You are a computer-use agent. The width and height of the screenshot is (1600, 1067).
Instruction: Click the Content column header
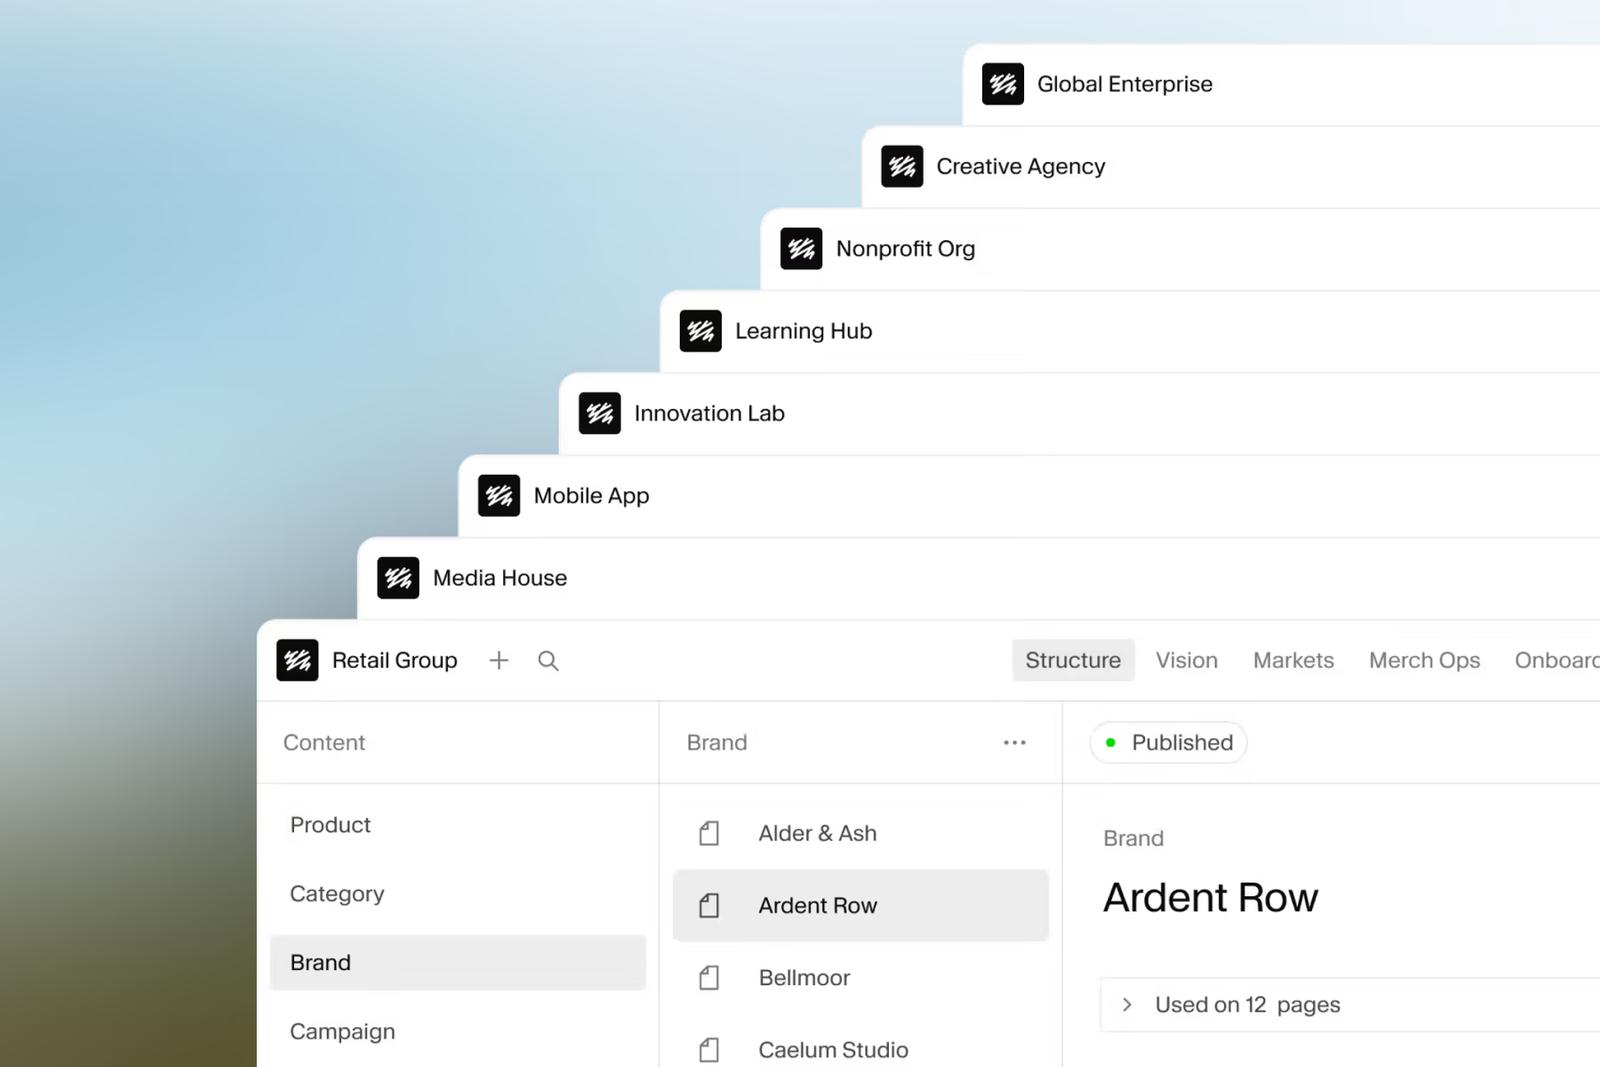324,742
